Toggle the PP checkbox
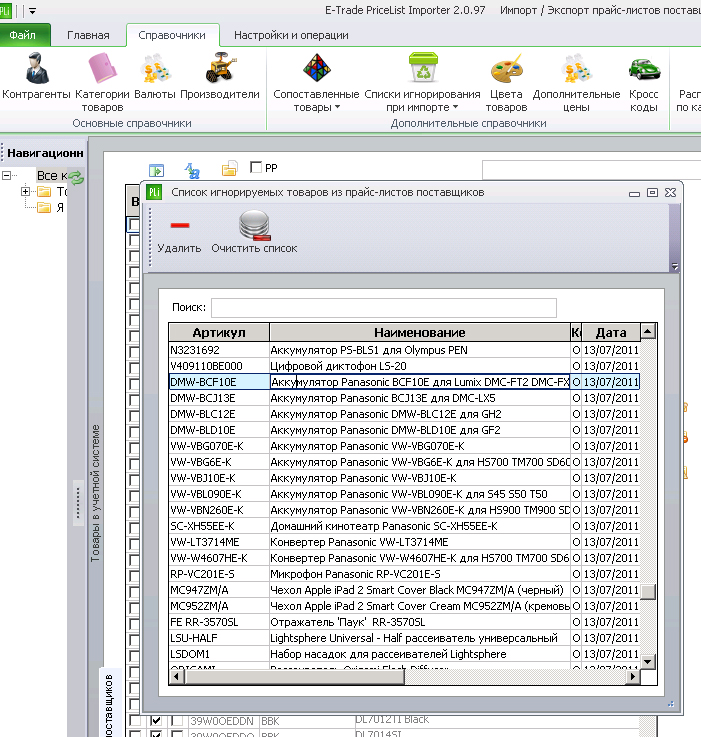The image size is (701, 737). [x=256, y=167]
